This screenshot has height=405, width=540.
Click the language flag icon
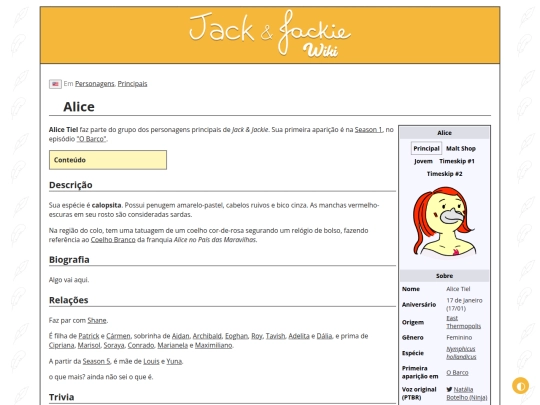[55, 84]
